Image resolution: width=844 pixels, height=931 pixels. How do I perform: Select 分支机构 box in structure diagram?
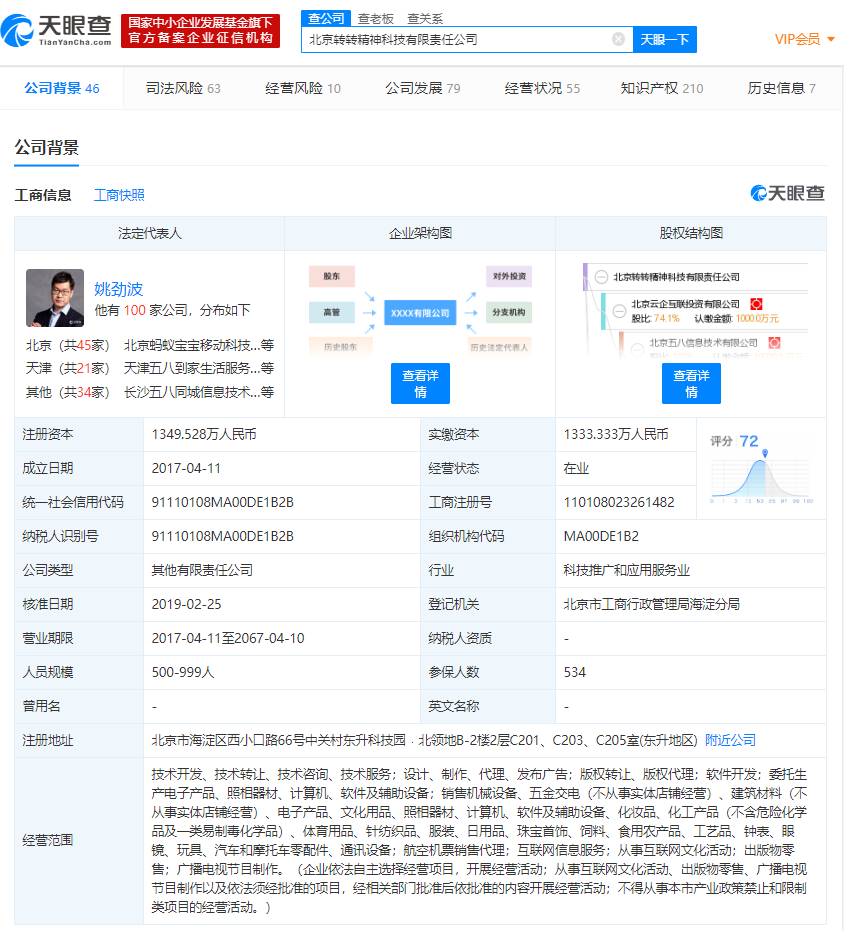point(509,312)
